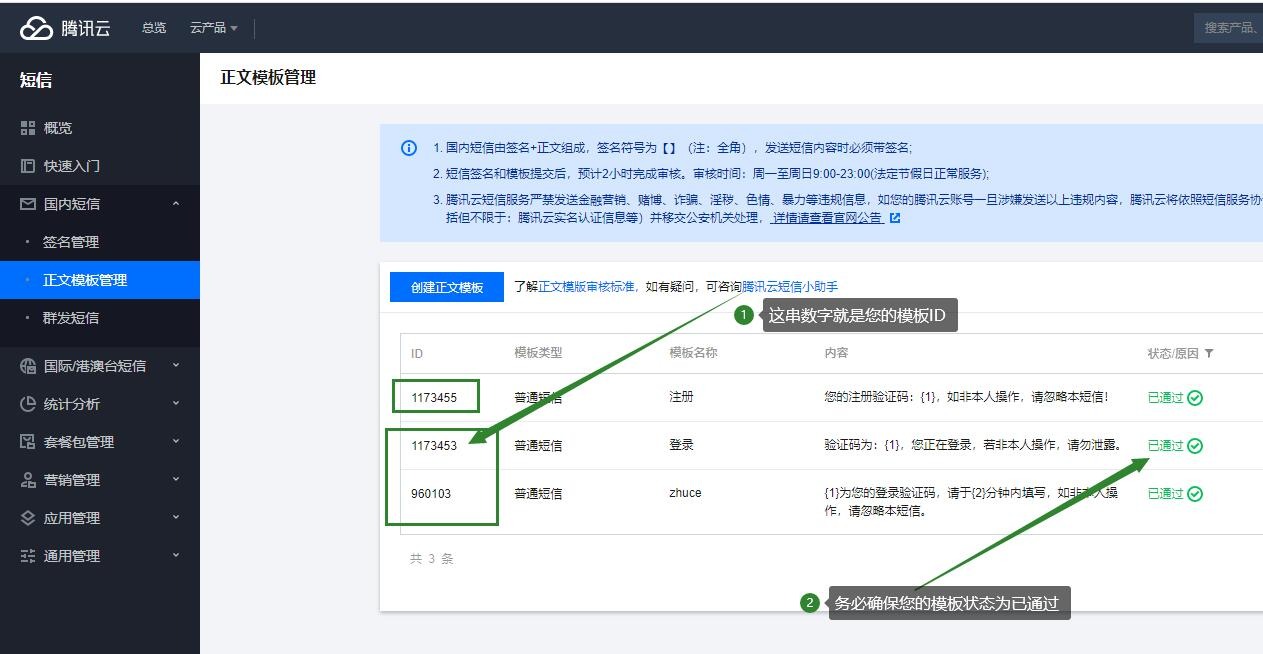The height and width of the screenshot is (654, 1263).
Task: Click external link icon after 官网公告
Action: click(895, 217)
